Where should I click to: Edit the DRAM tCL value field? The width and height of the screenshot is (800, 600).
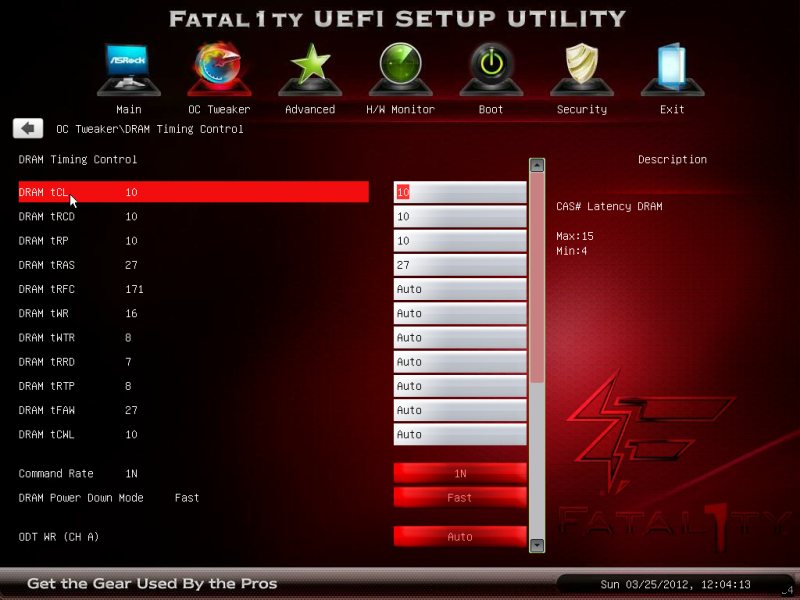pos(460,192)
